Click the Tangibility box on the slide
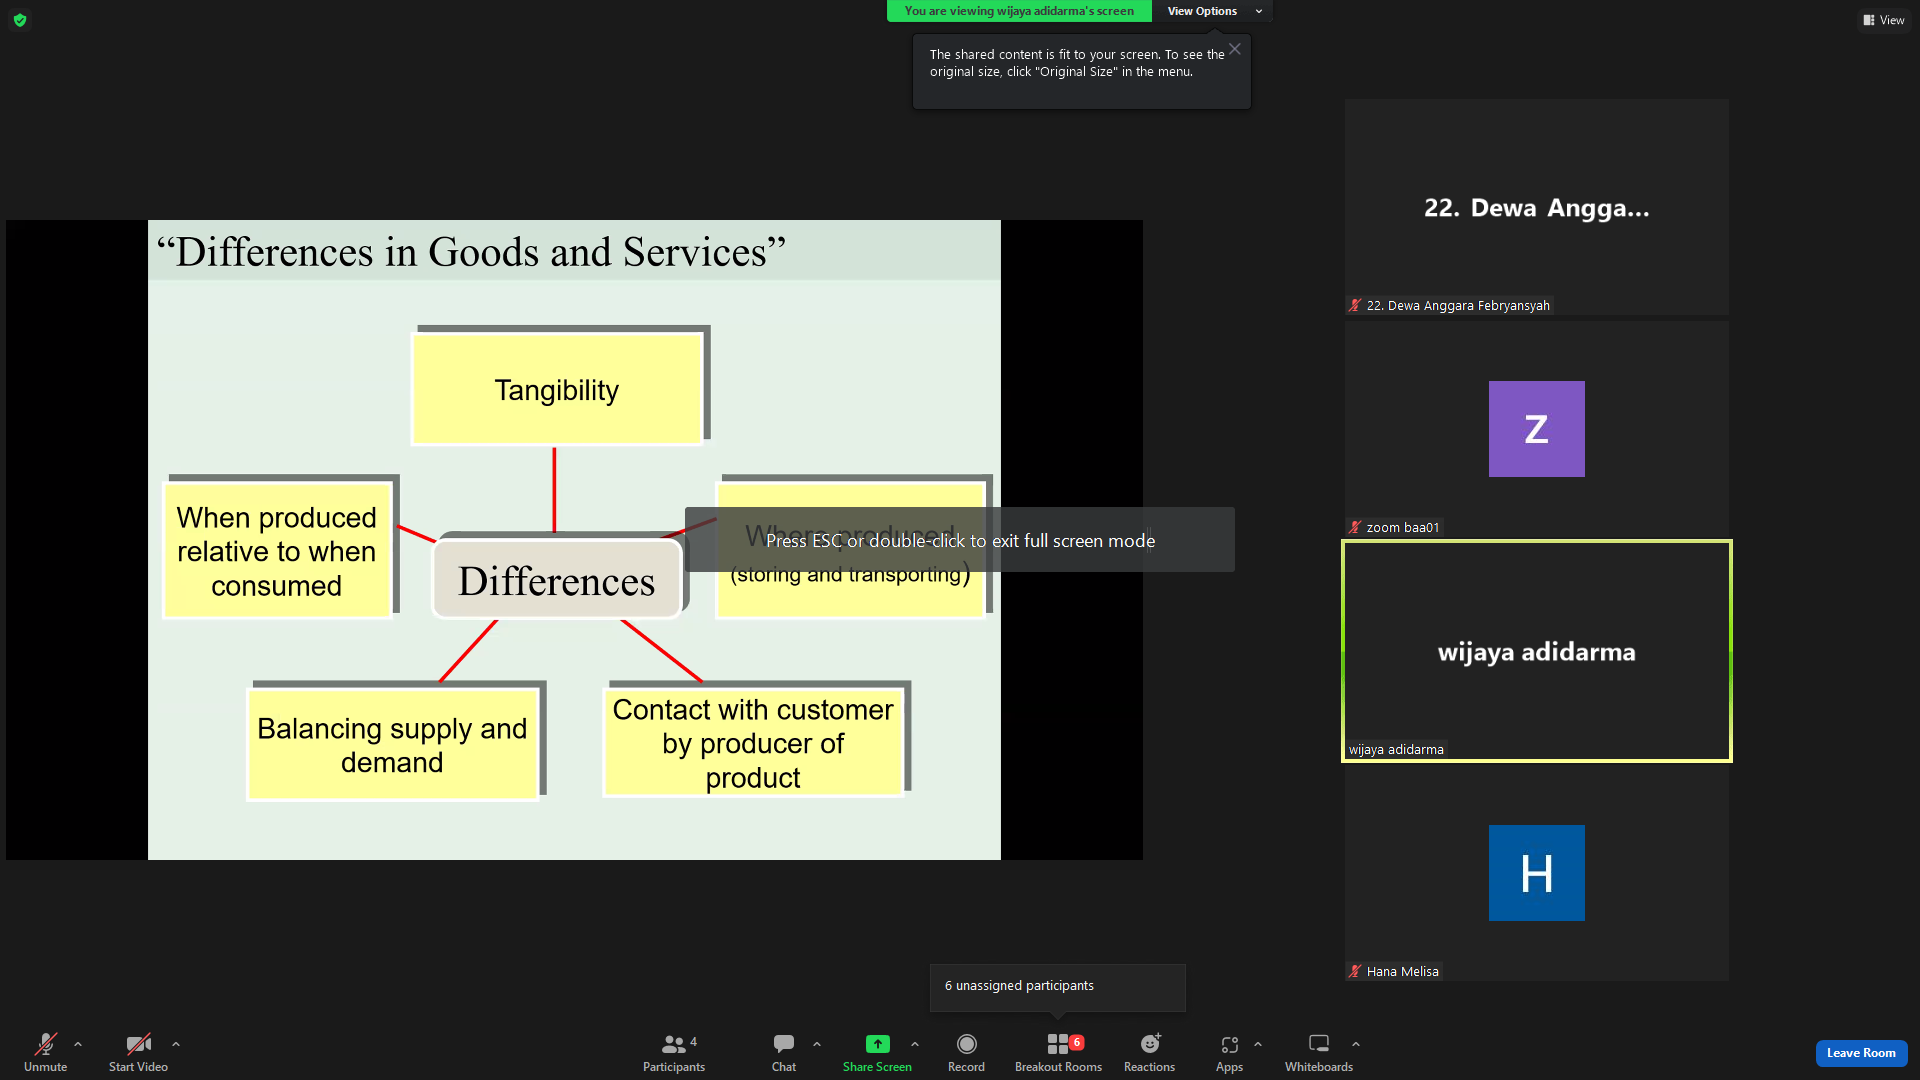 [557, 390]
